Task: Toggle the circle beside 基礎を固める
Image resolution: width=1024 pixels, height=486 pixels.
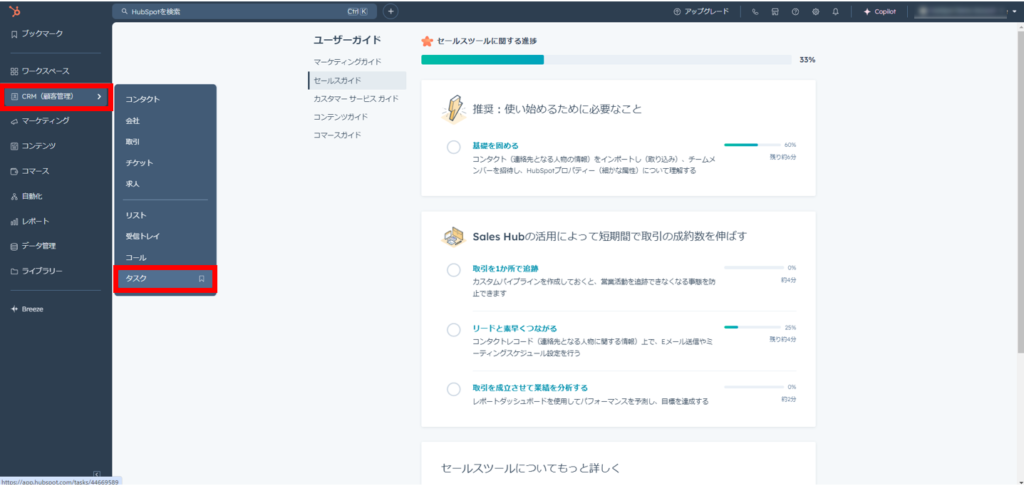Action: (454, 148)
